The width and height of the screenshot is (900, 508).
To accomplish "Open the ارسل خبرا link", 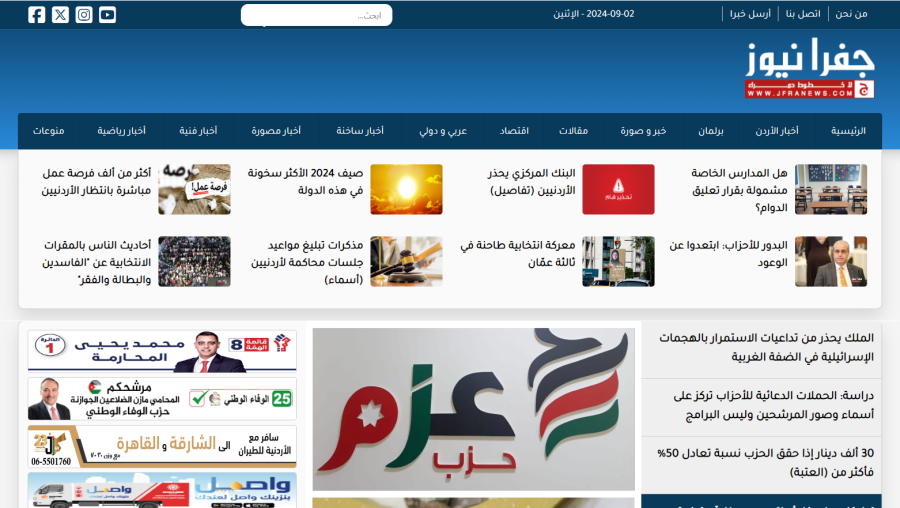I will coord(750,14).
